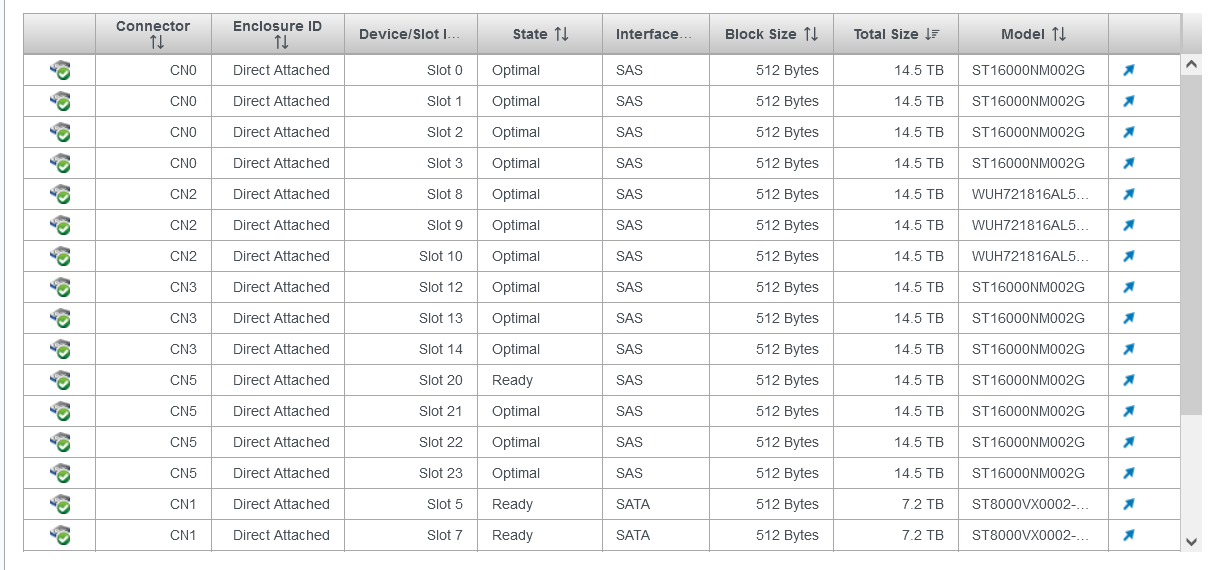
Task: Sort drives by Enclosure ID
Action: (278, 34)
